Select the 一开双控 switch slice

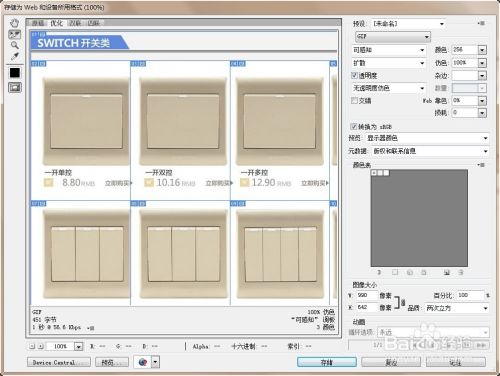[x=180, y=131]
